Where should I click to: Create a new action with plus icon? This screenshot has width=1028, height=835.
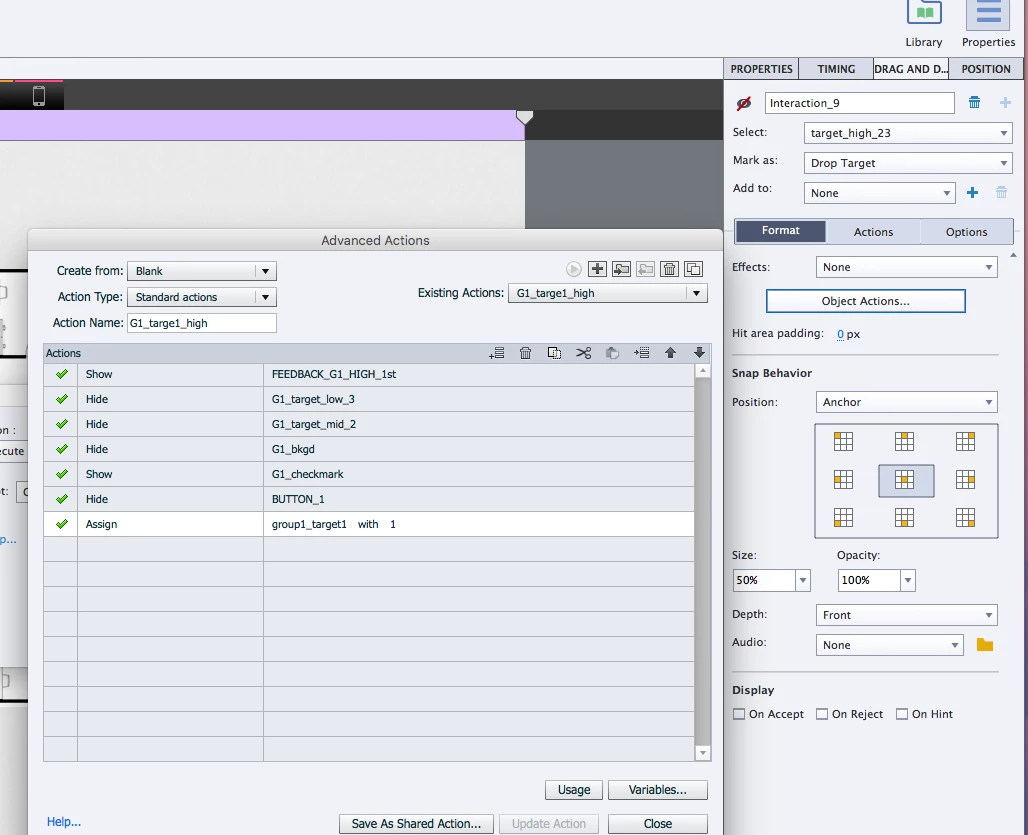[x=597, y=269]
